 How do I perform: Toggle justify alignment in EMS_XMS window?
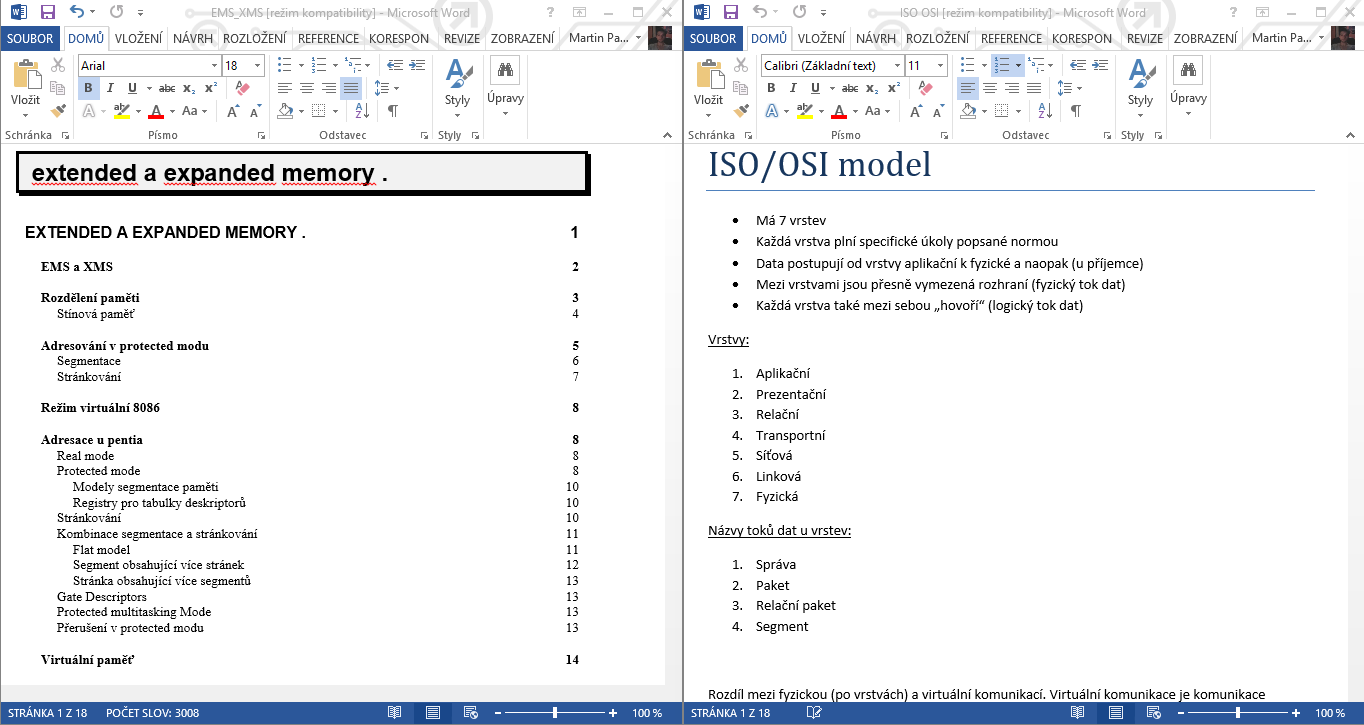click(x=351, y=88)
